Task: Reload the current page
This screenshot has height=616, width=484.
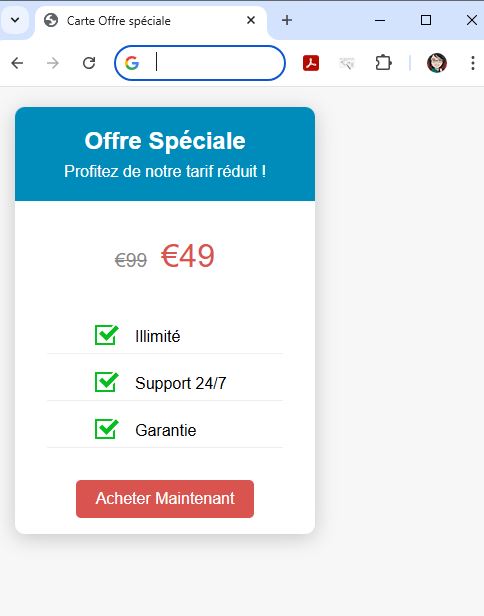Action: (89, 63)
